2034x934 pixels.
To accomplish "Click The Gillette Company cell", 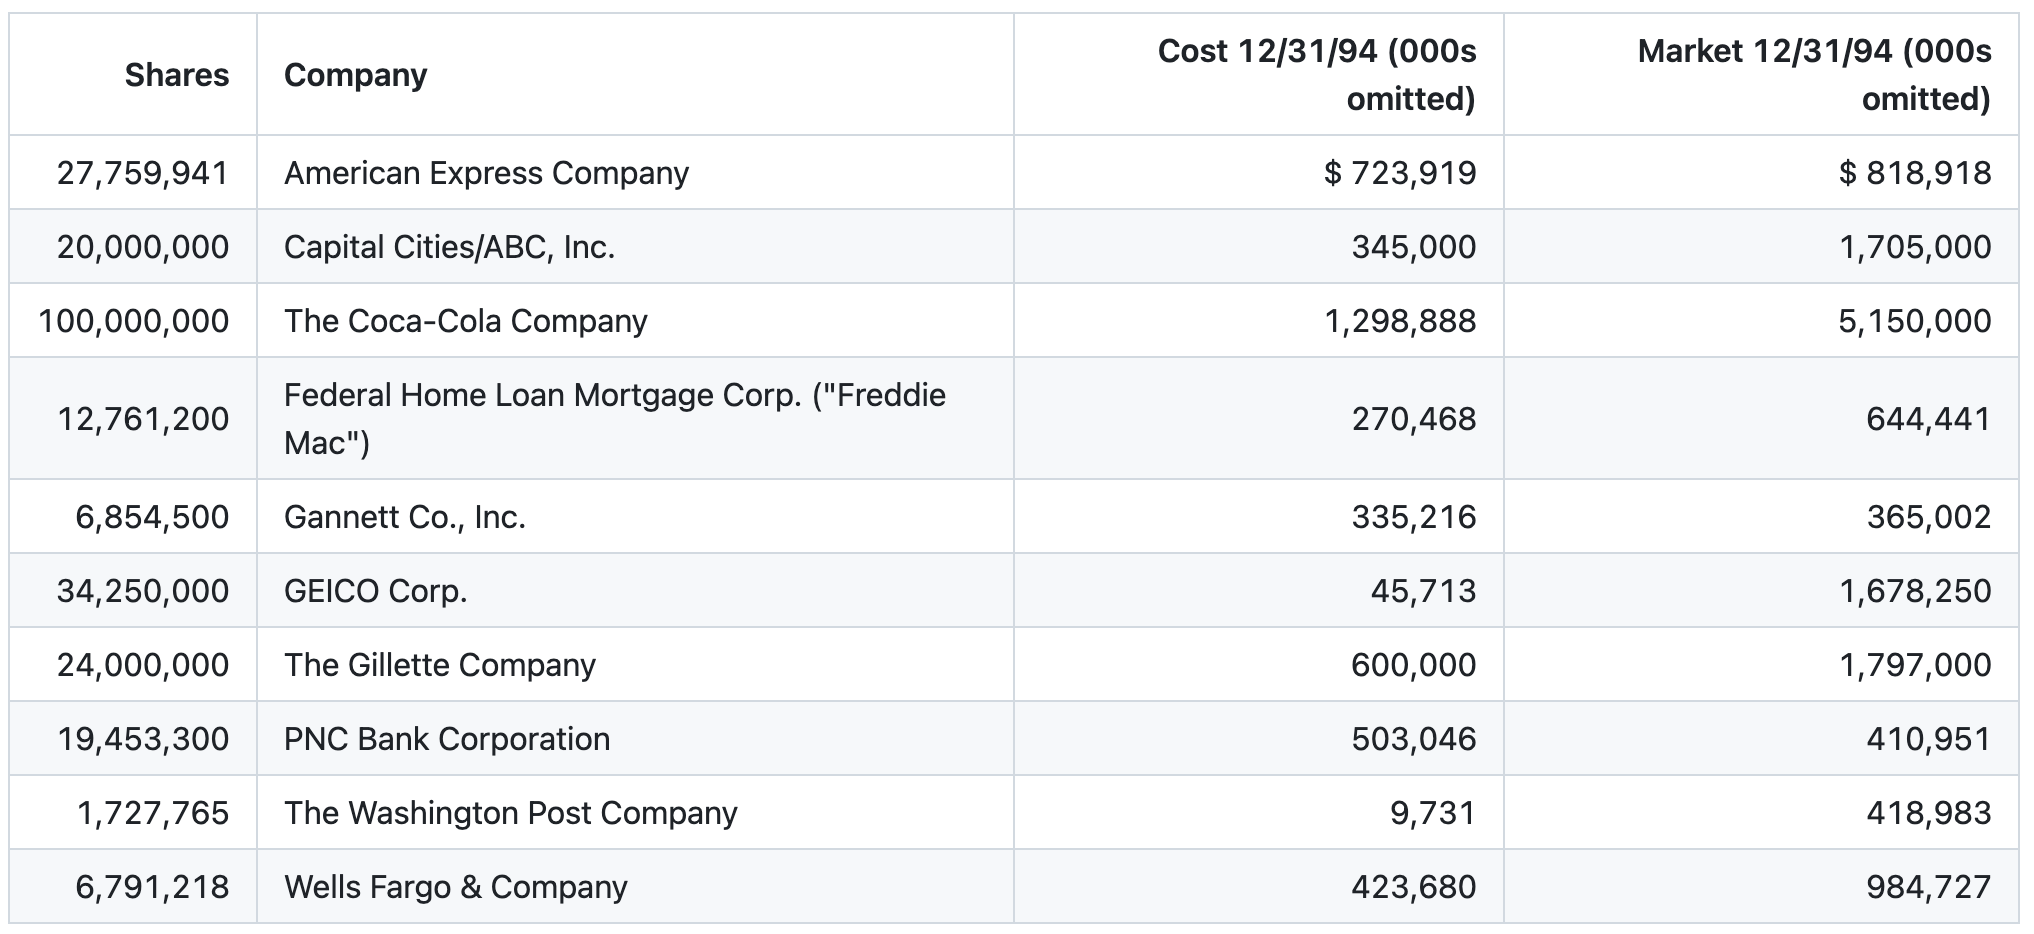I will 439,665.
